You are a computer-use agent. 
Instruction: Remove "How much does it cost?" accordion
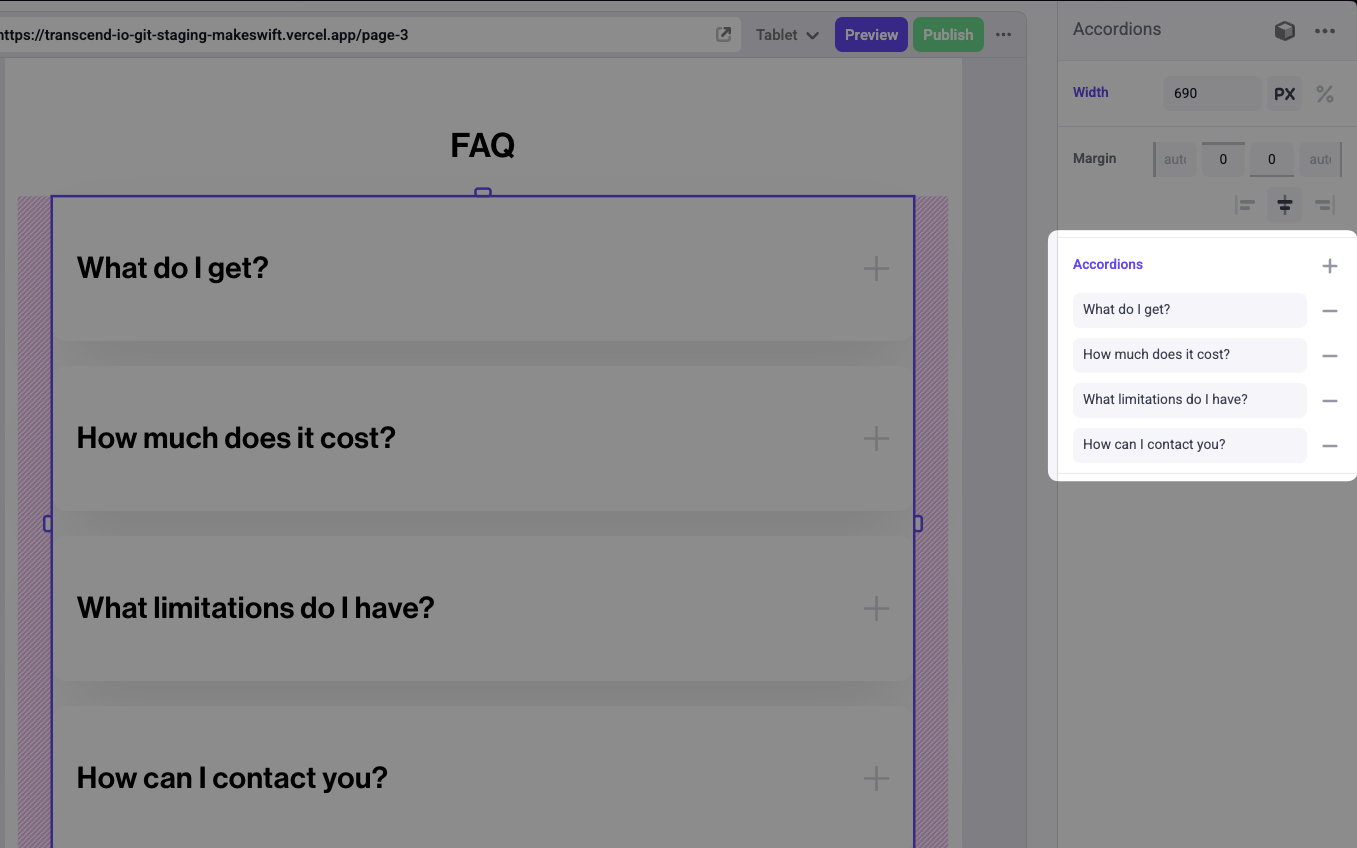click(x=1329, y=356)
